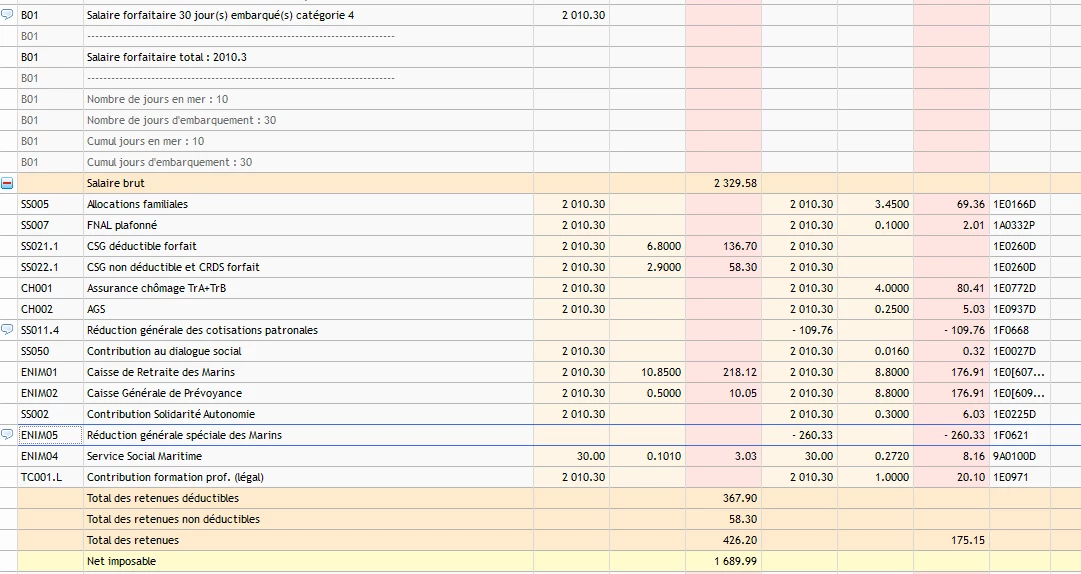
Task: Click the Salaire brut label
Action: click(x=116, y=183)
